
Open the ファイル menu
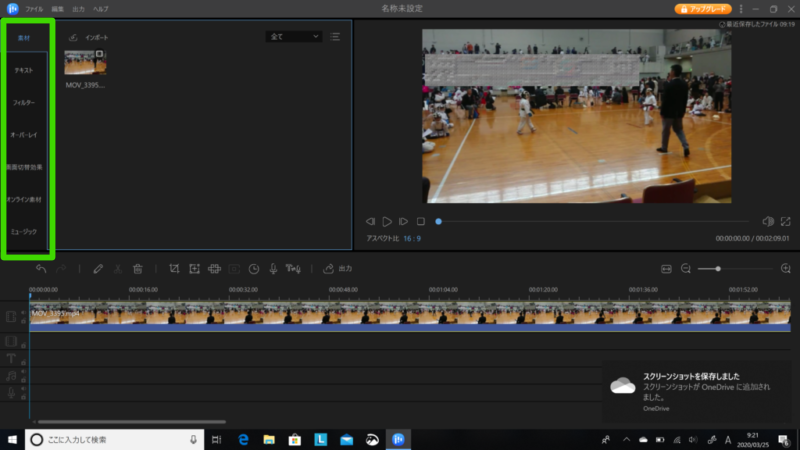[34, 9]
